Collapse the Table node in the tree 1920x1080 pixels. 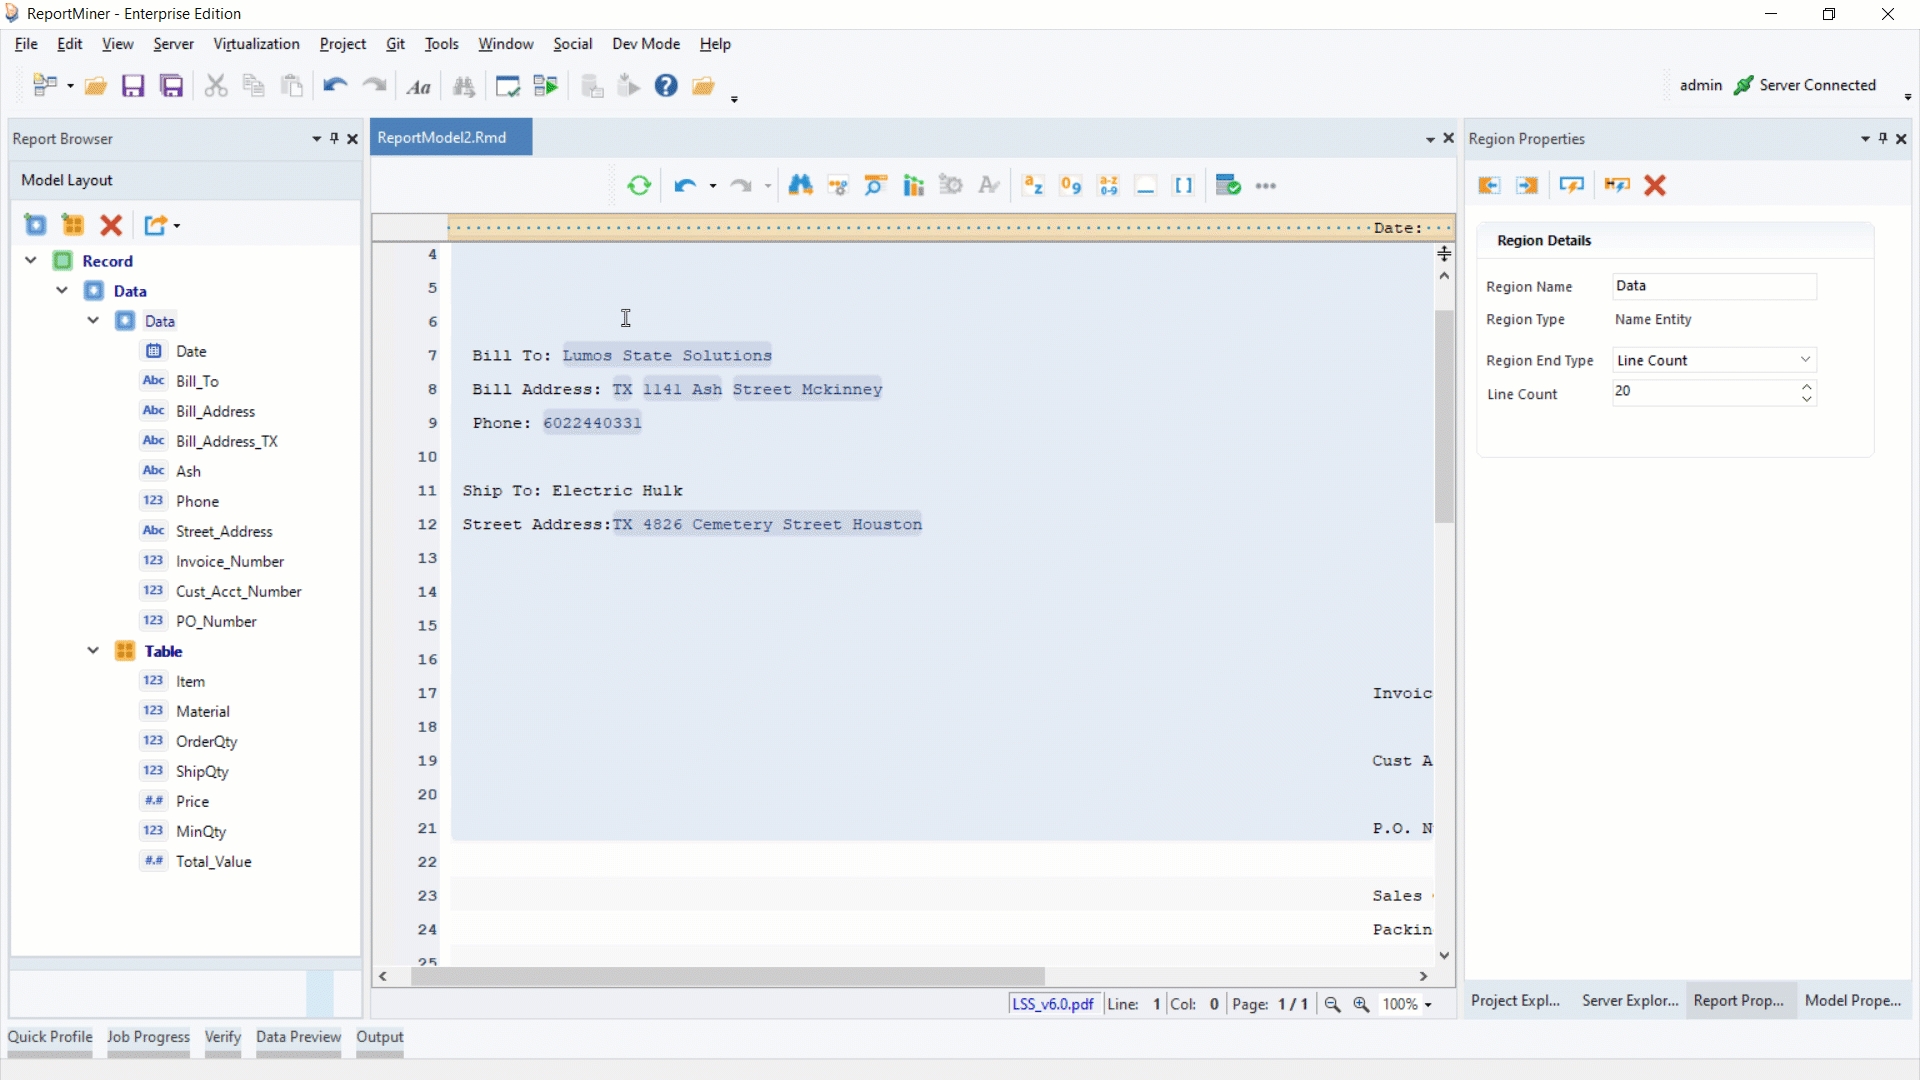tap(93, 651)
